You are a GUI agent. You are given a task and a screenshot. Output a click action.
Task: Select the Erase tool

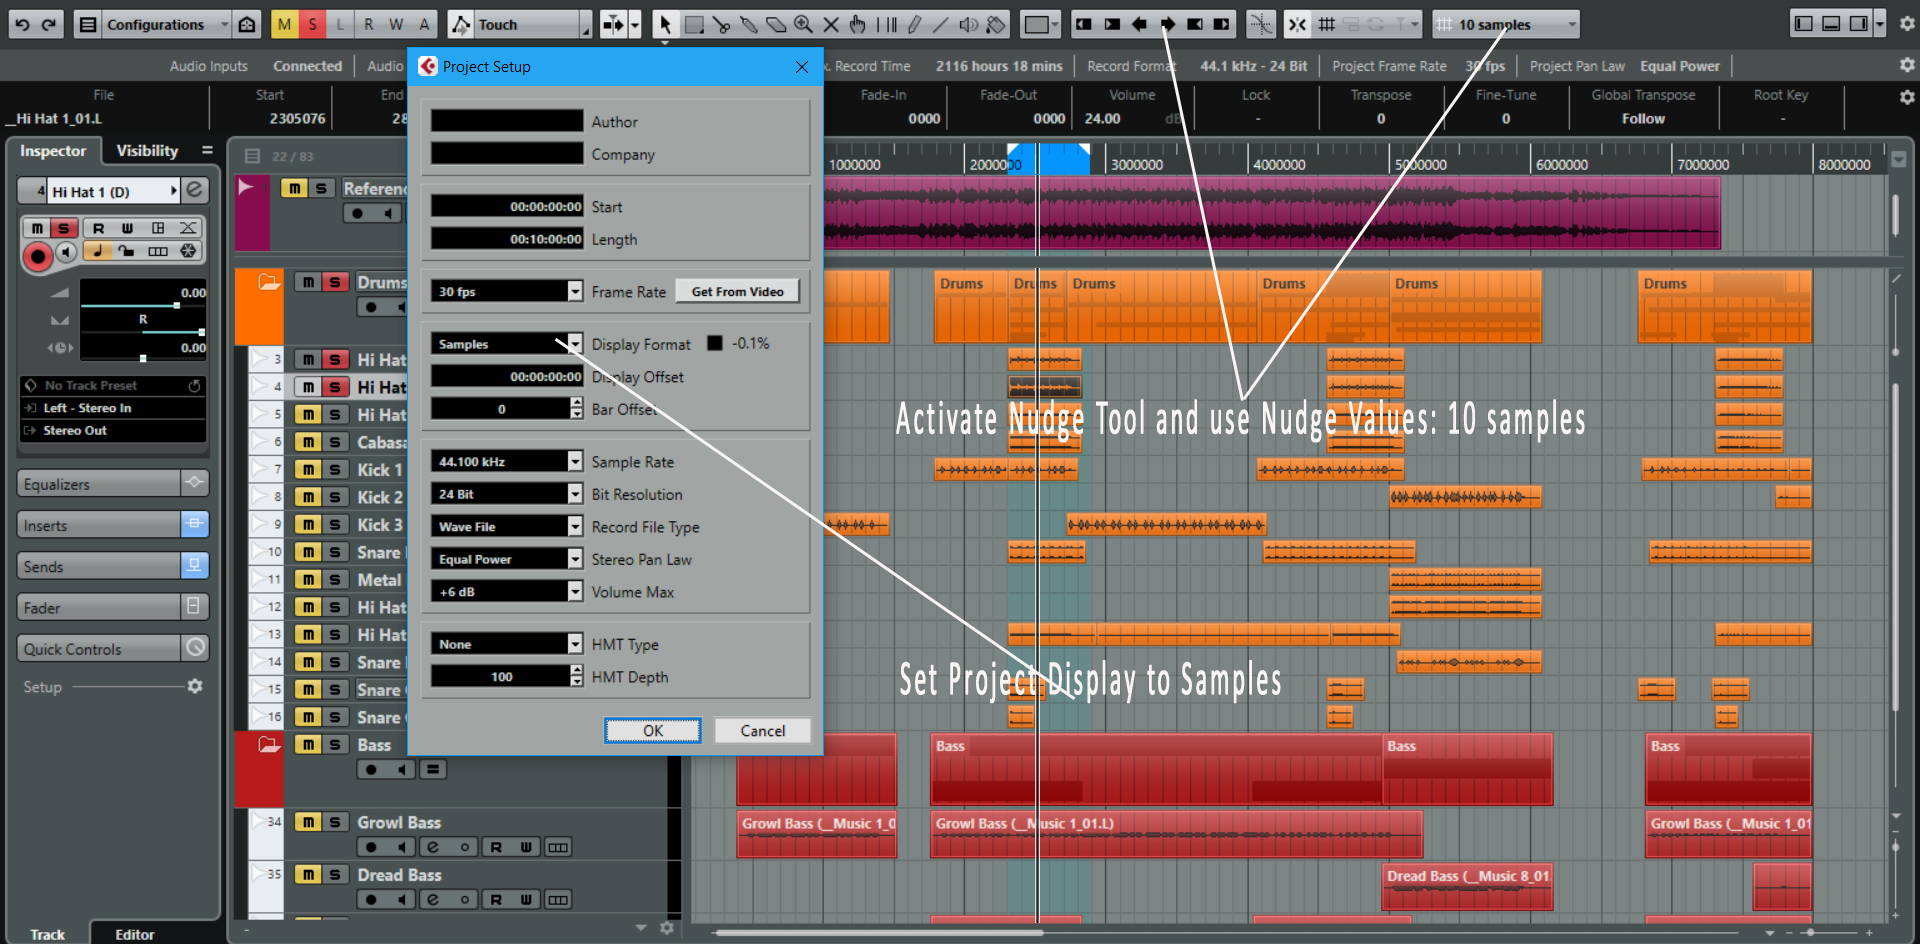click(776, 24)
